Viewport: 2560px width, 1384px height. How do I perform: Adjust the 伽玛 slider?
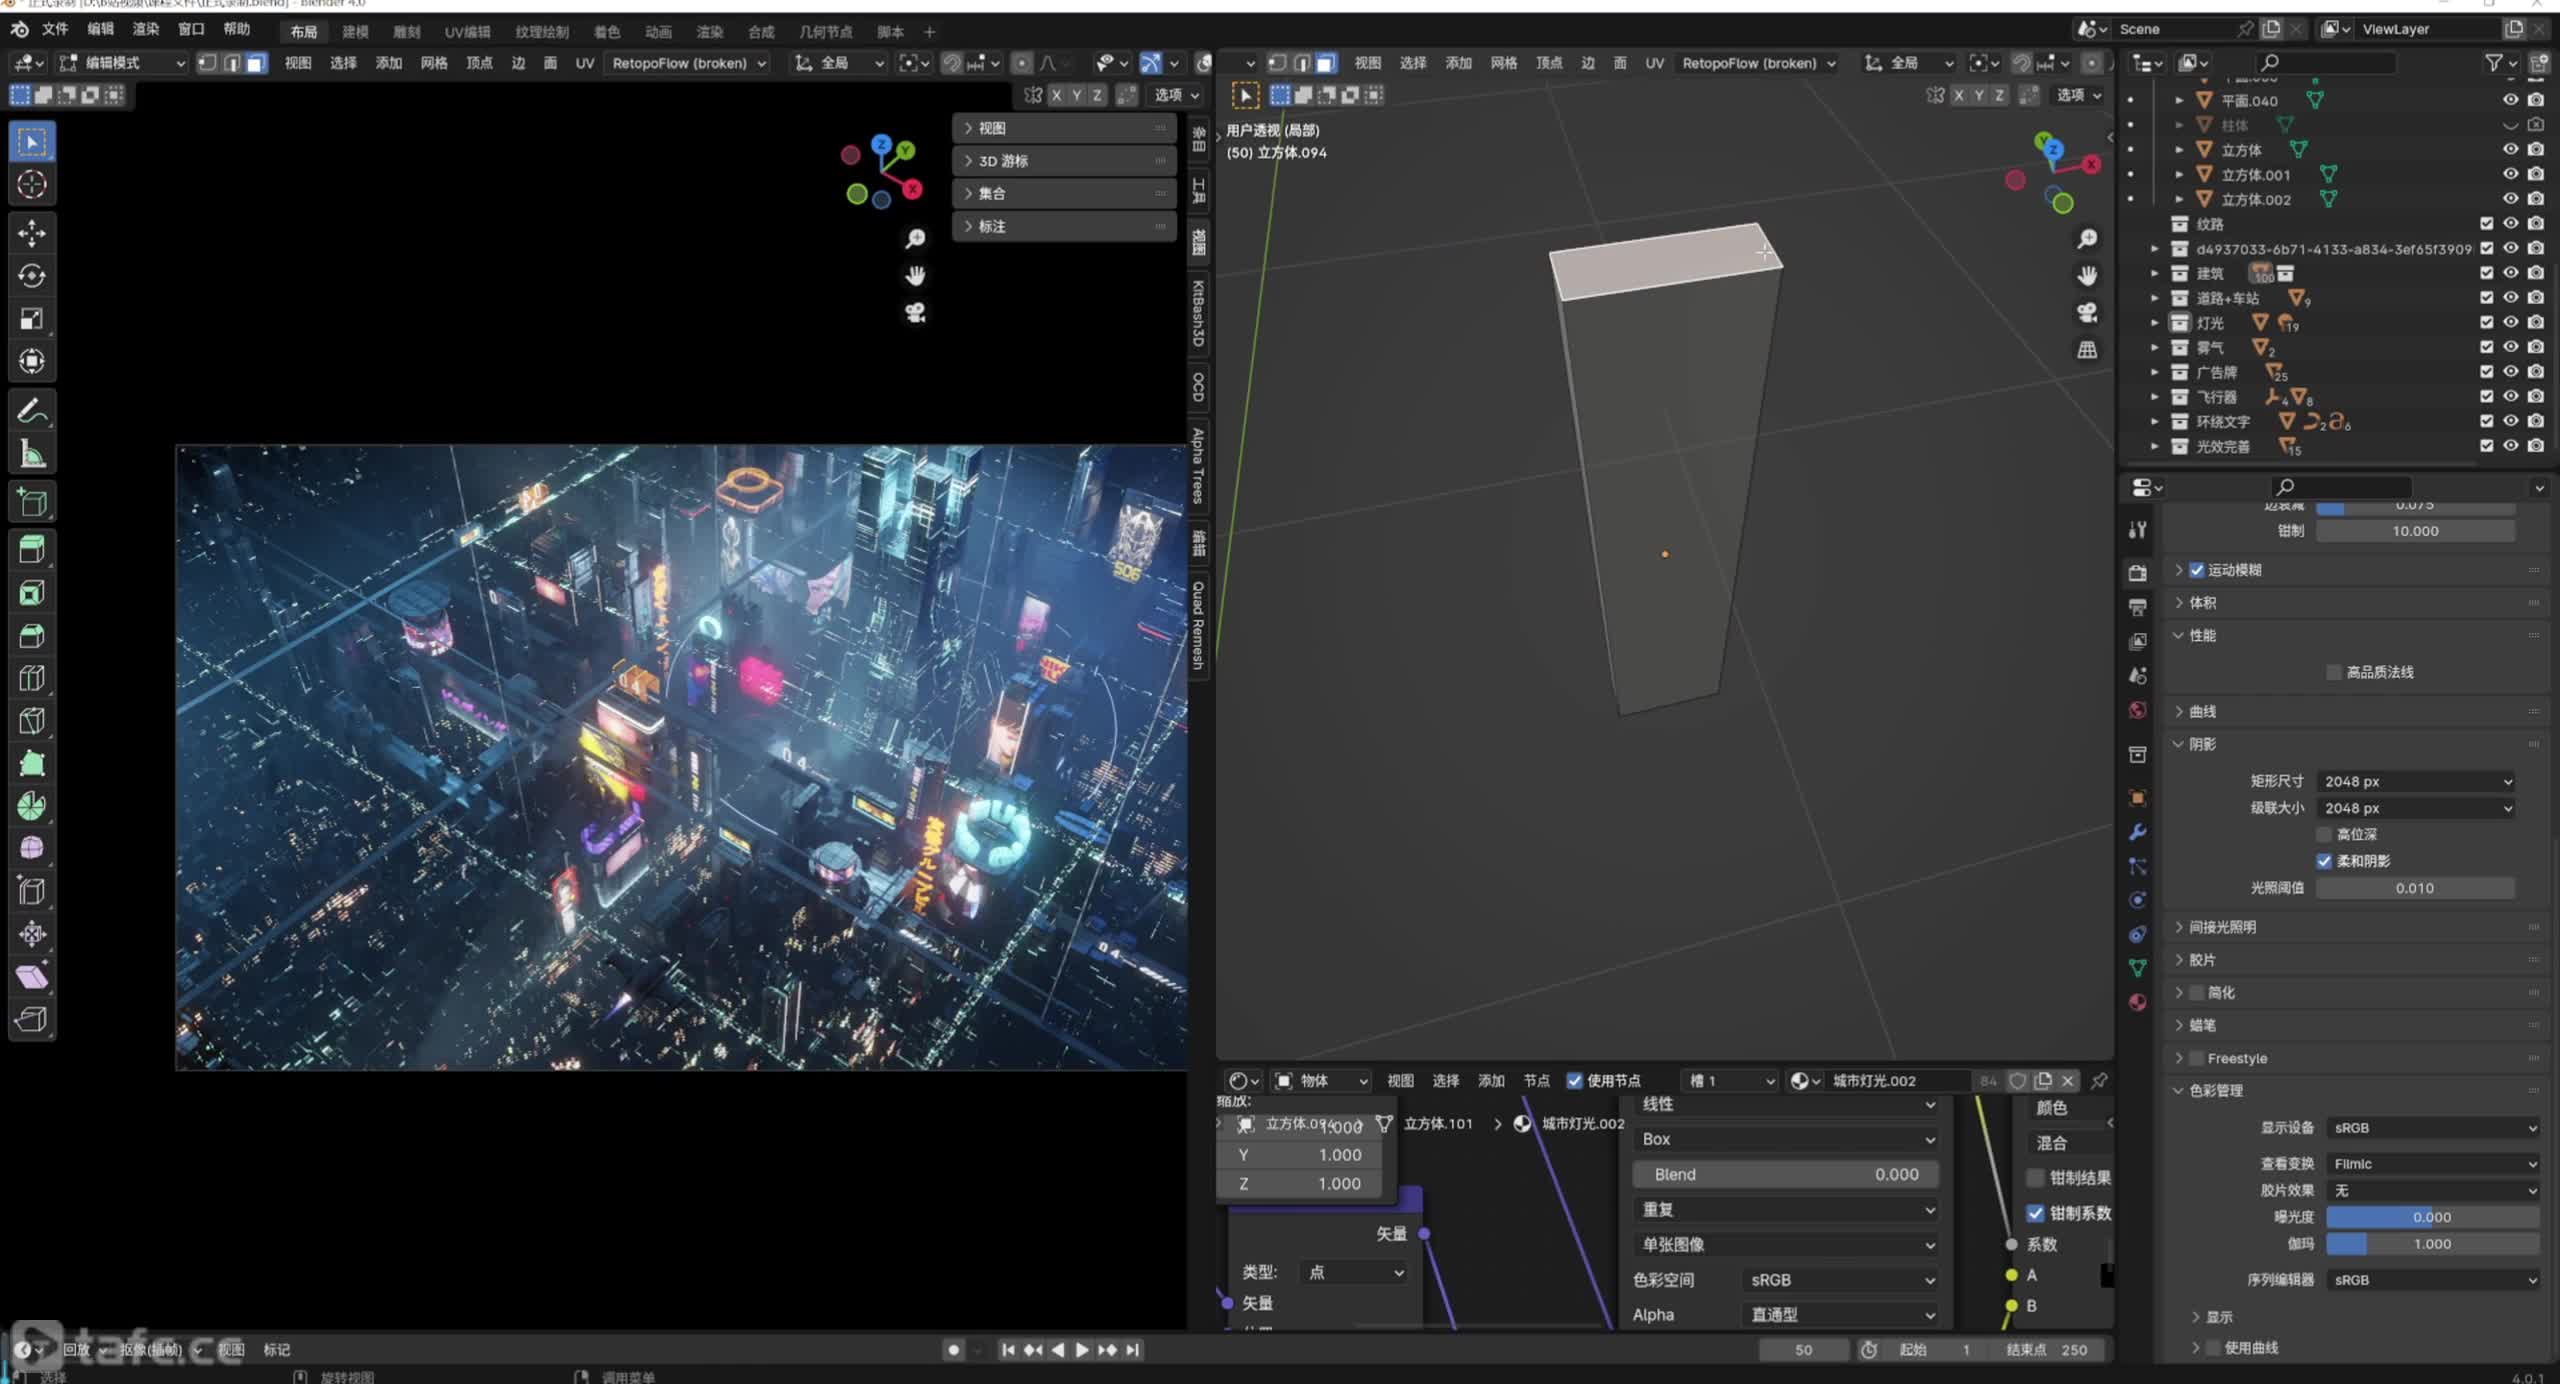click(2432, 1244)
